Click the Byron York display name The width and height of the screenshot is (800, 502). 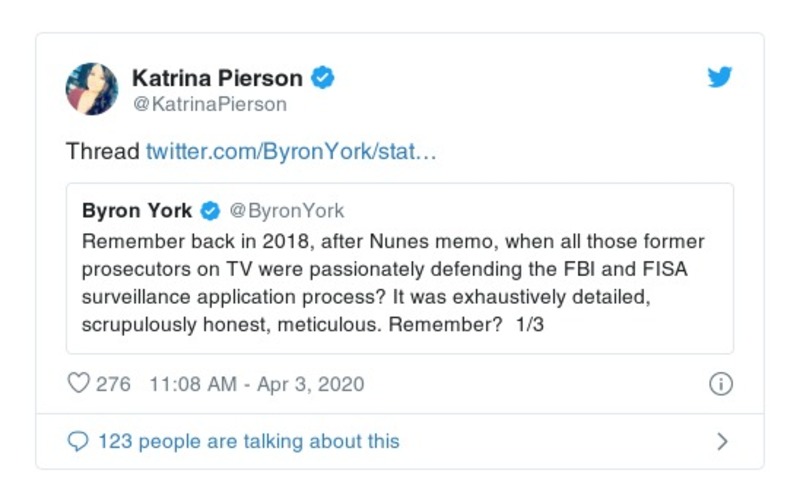pyautogui.click(x=138, y=211)
